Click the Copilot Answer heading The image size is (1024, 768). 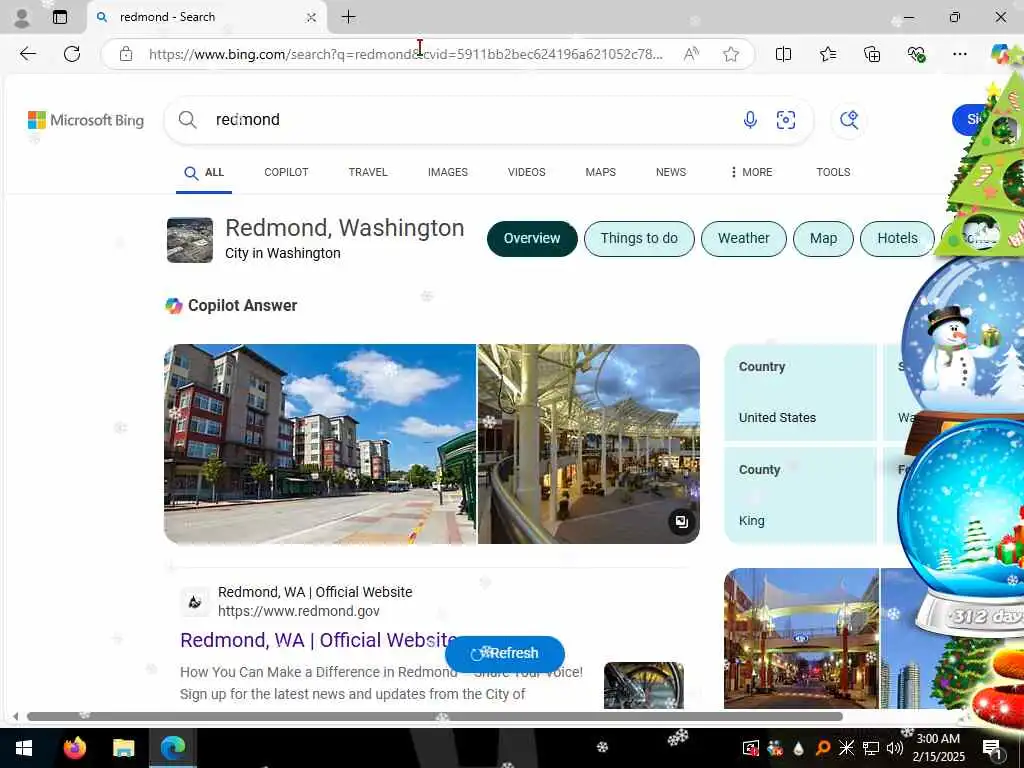pos(242,306)
